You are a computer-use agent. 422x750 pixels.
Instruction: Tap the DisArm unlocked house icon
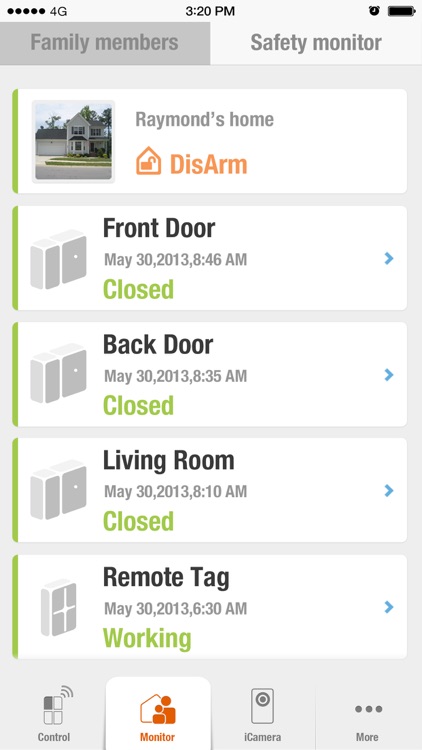(x=148, y=161)
